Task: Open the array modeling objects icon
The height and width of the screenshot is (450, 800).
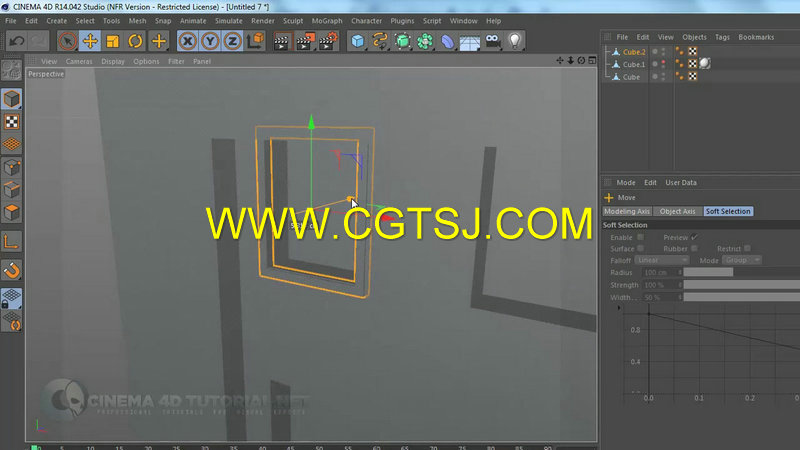Action: tap(424, 41)
